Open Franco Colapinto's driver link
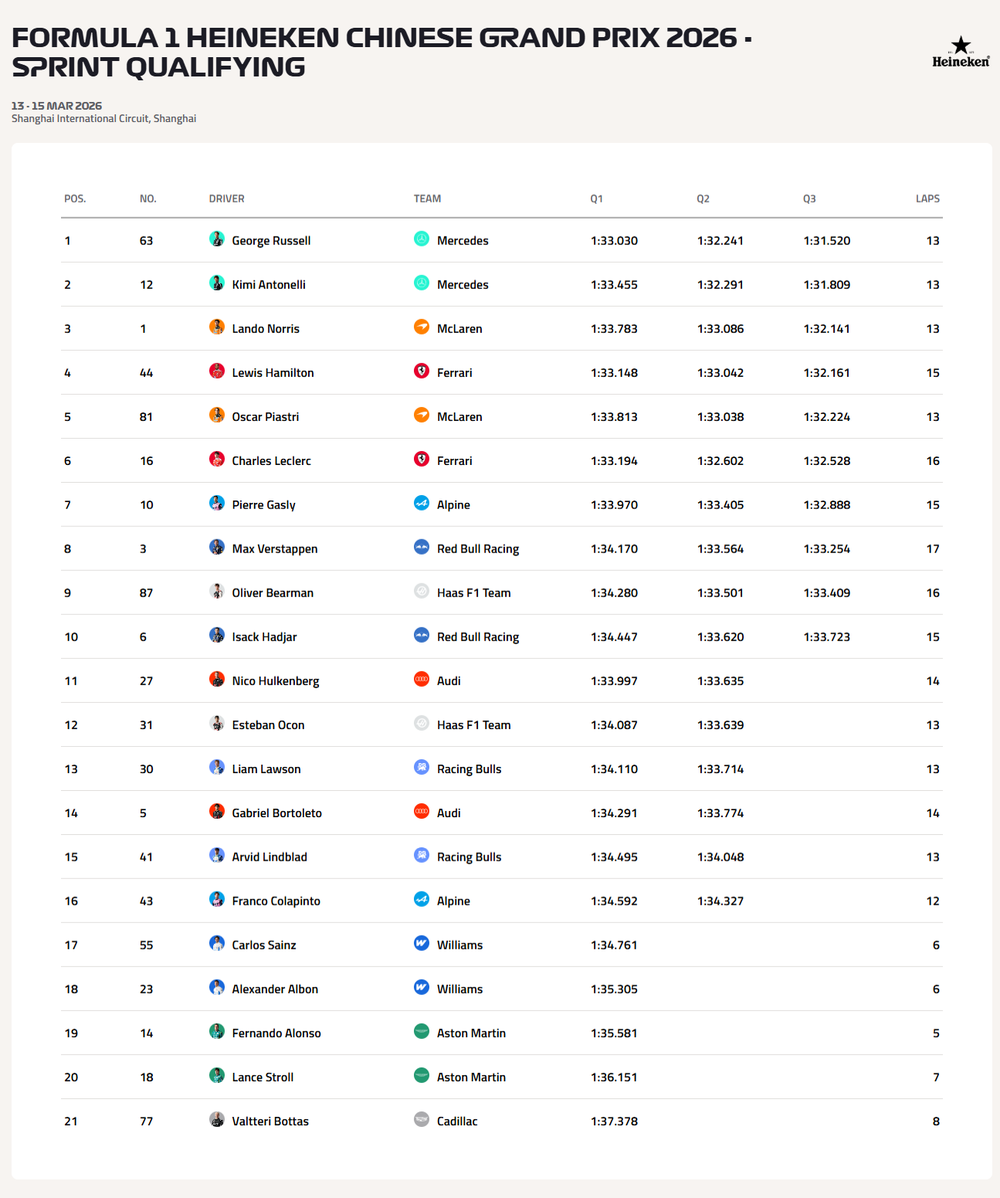 click(276, 902)
